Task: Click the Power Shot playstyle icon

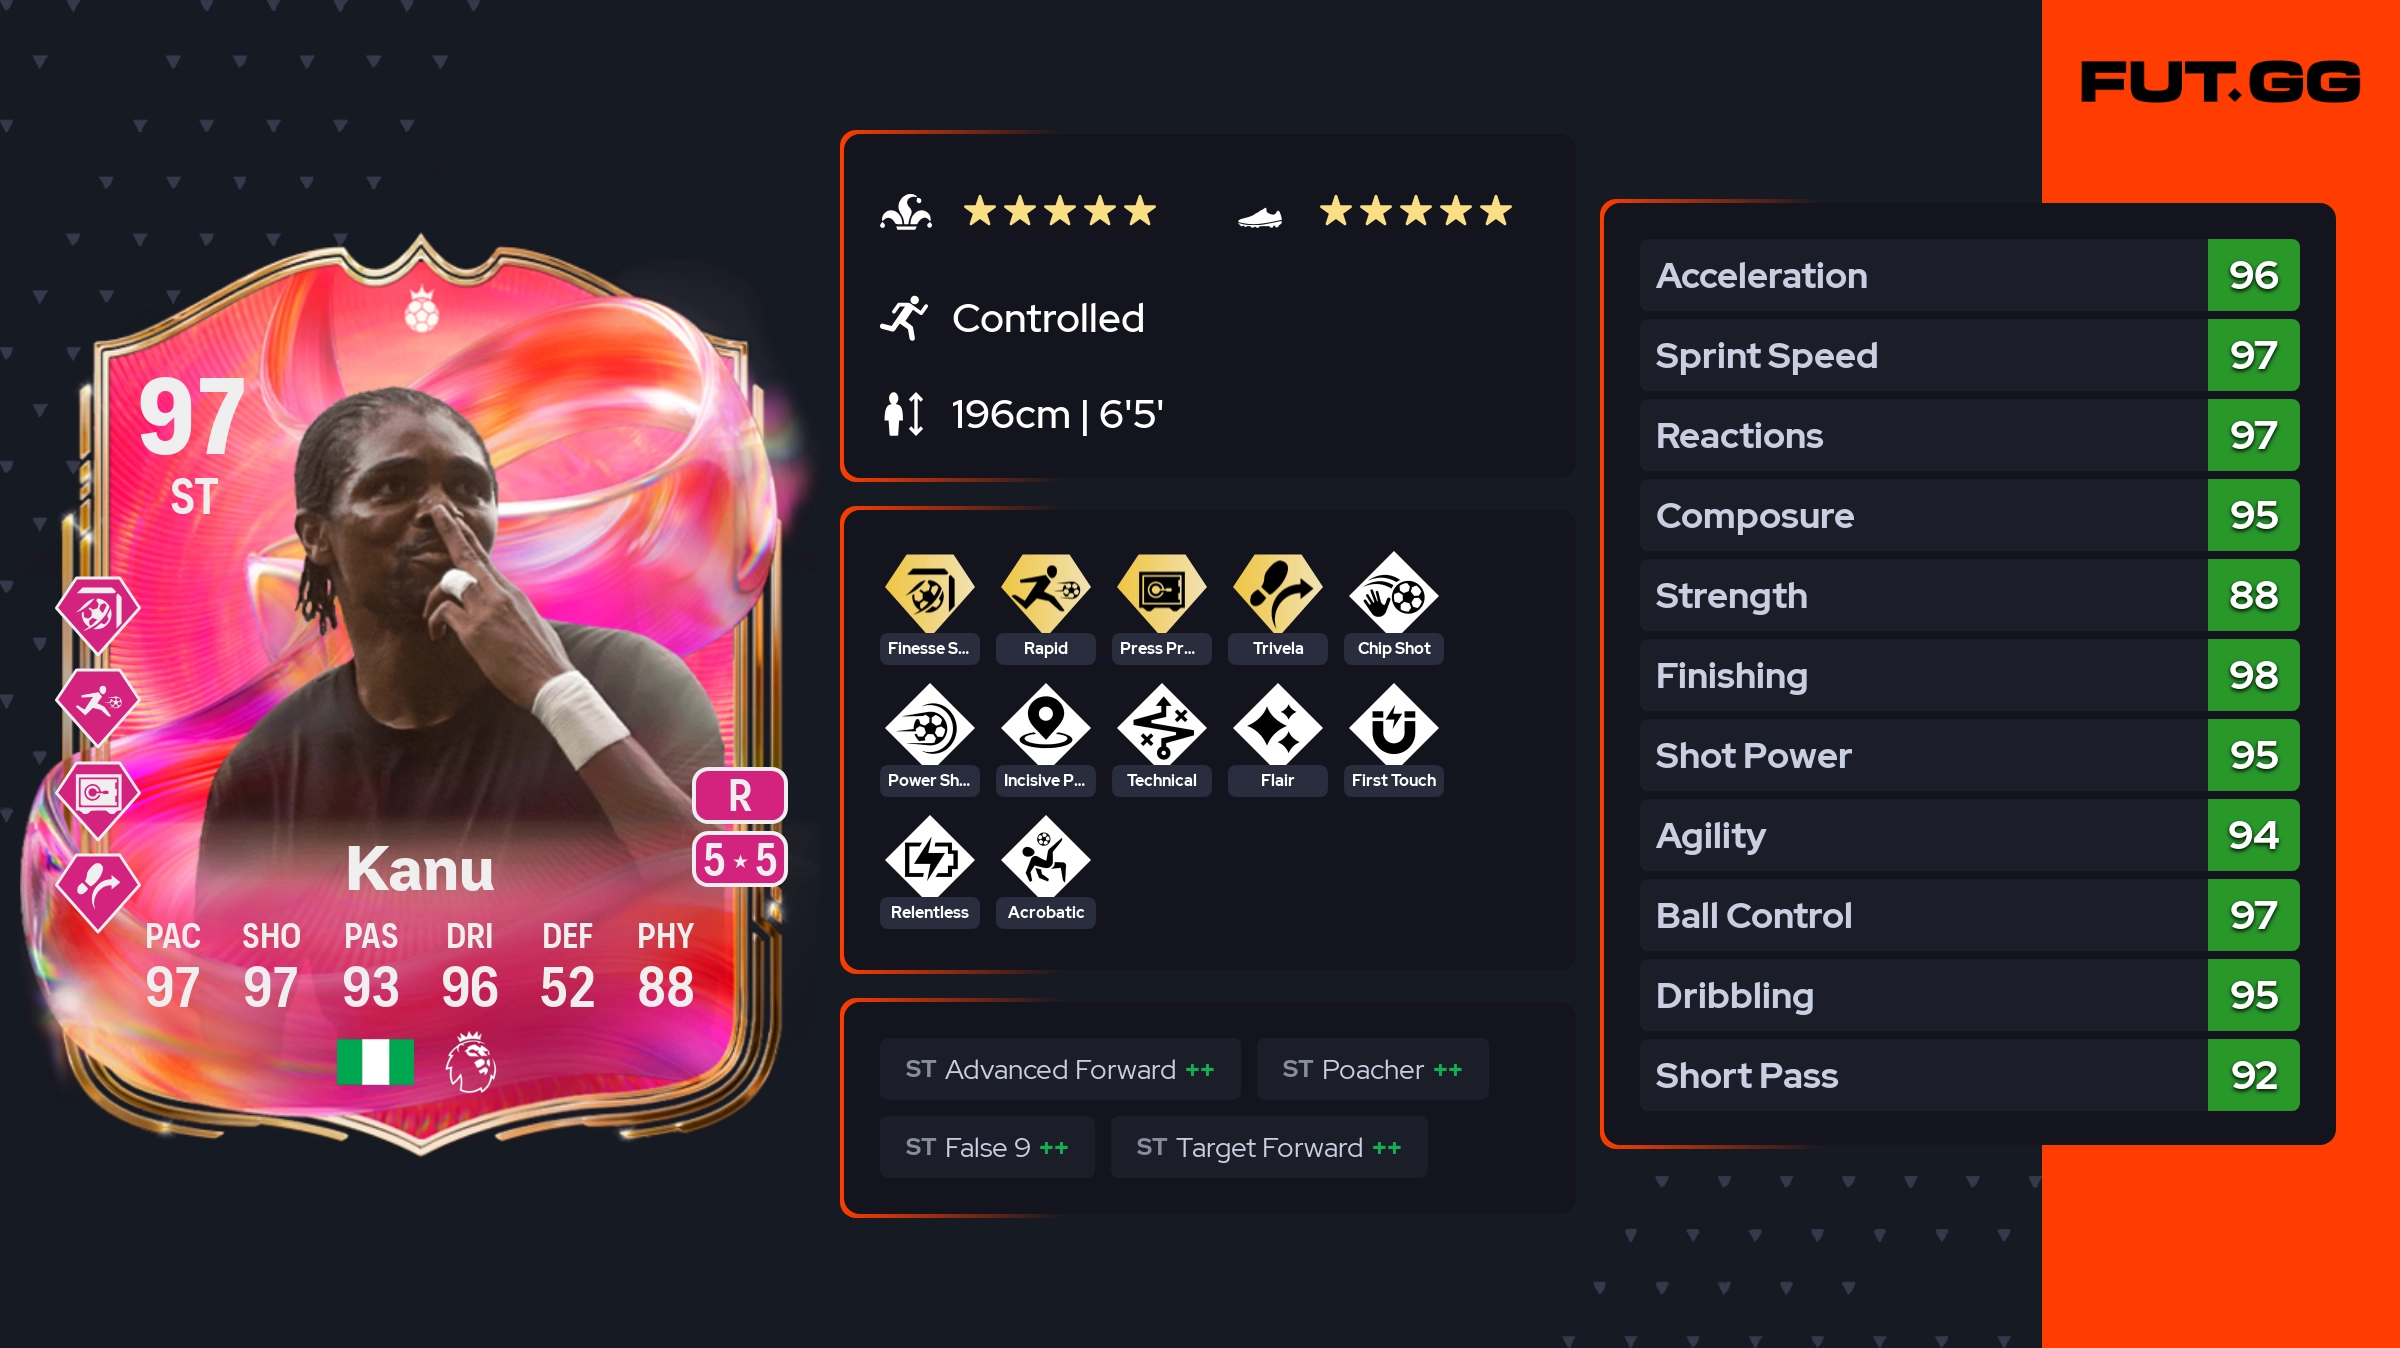Action: coord(929,726)
